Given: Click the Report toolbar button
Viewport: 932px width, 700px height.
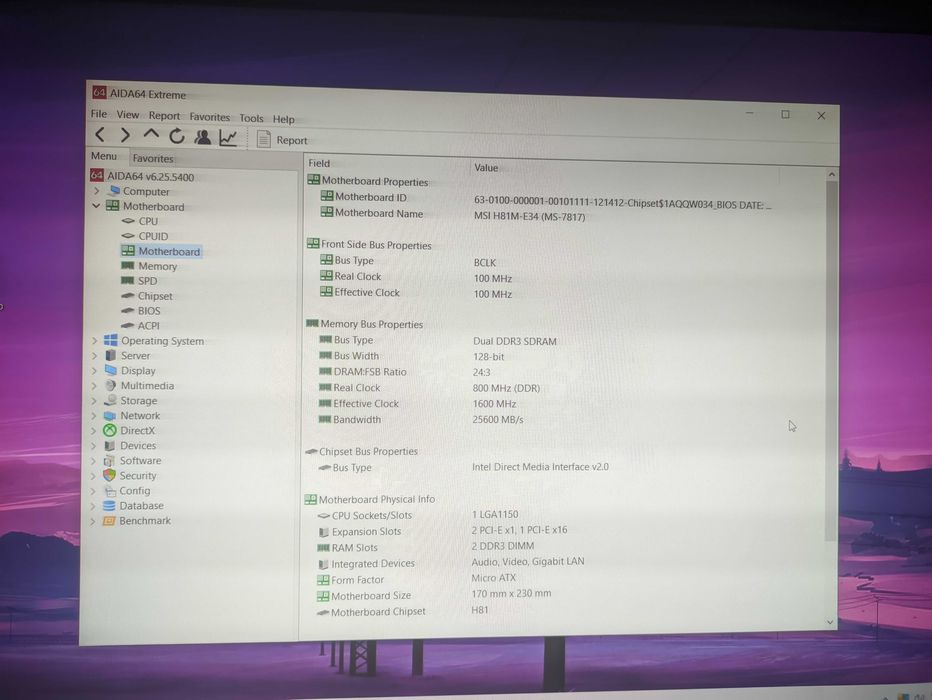Looking at the screenshot, I should [282, 140].
